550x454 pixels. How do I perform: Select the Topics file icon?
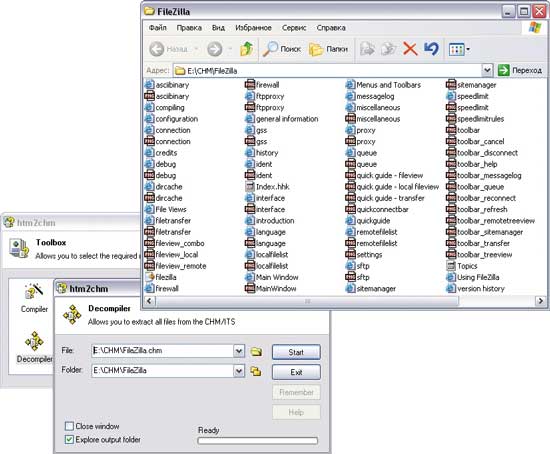[462, 266]
